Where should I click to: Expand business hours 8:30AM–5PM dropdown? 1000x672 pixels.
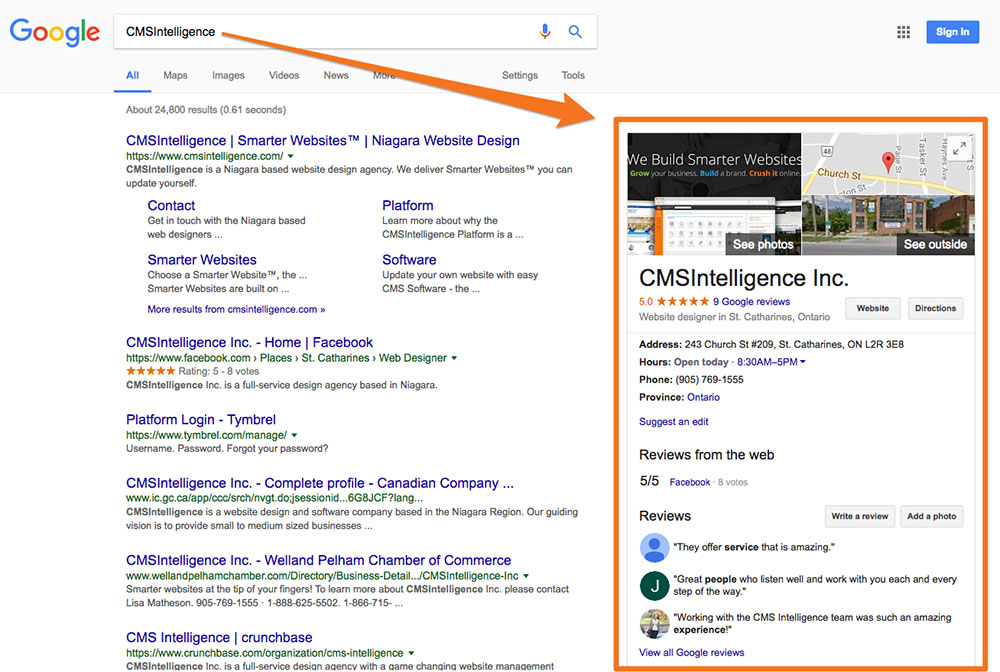[x=771, y=362]
